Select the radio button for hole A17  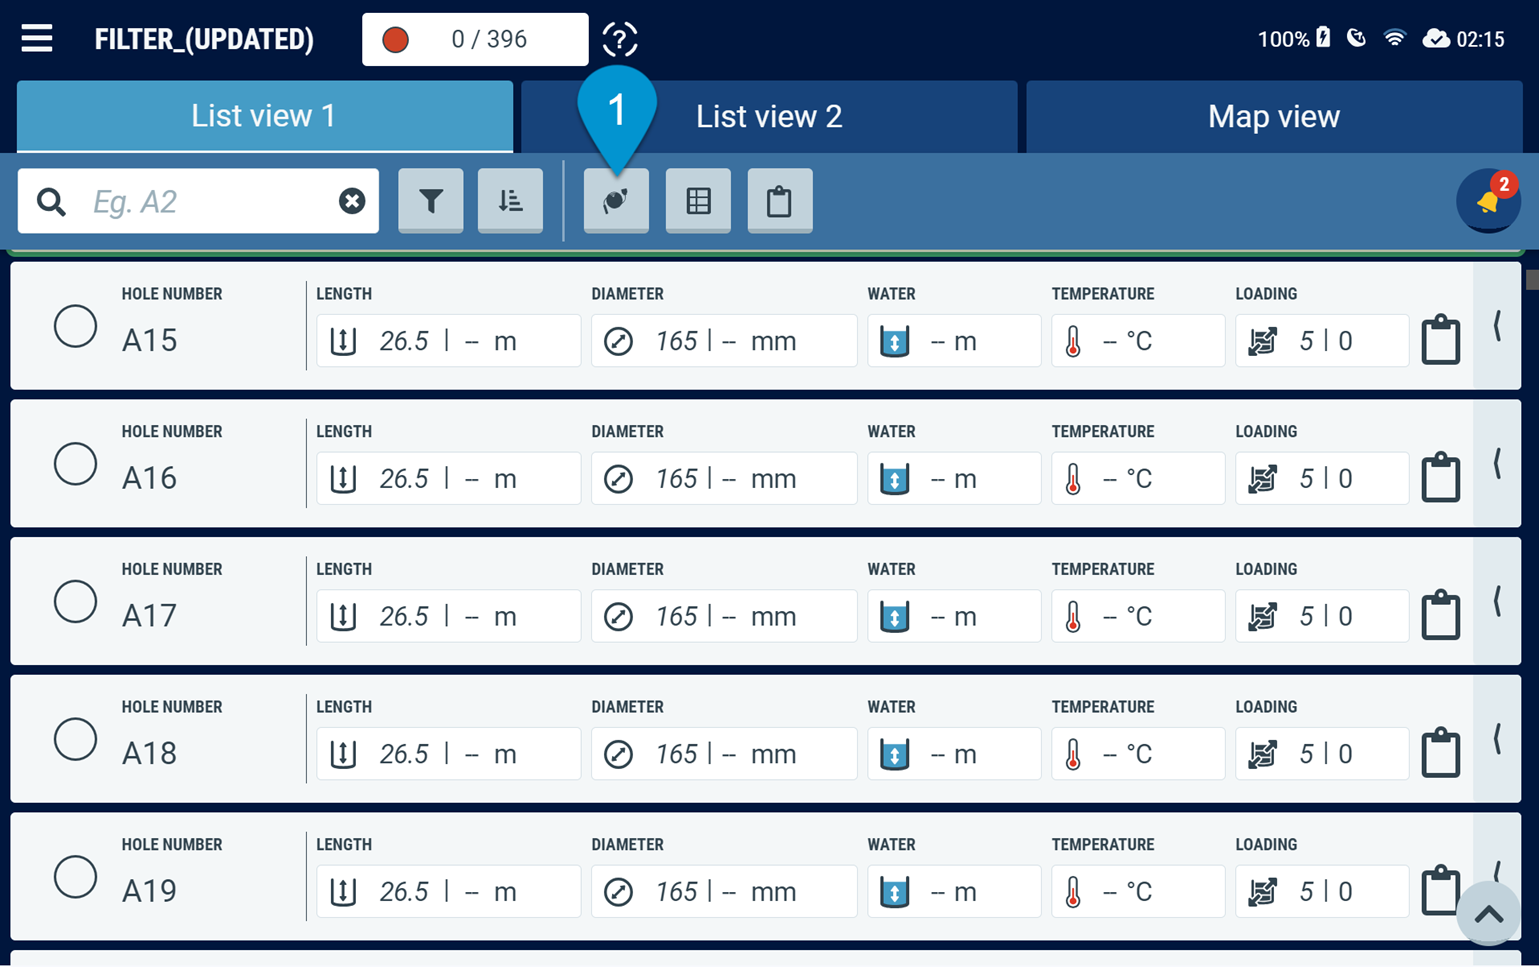(x=75, y=601)
